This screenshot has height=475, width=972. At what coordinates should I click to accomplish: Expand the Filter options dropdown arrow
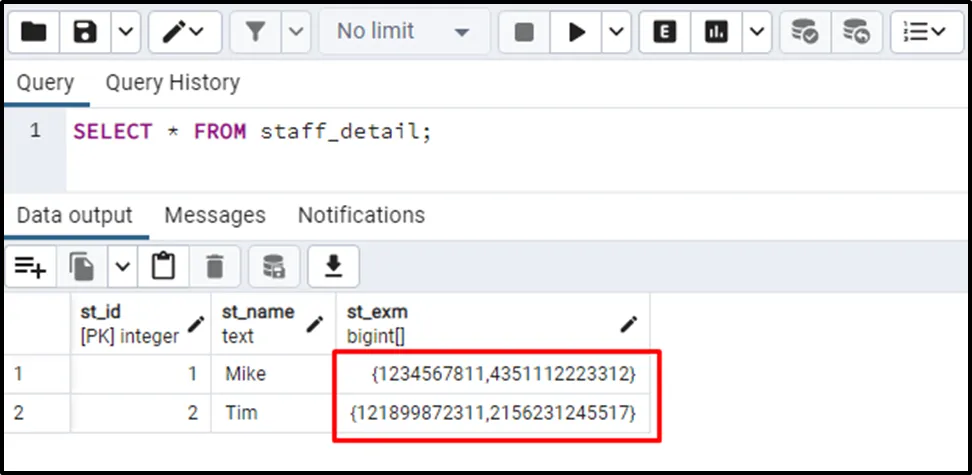click(x=295, y=32)
